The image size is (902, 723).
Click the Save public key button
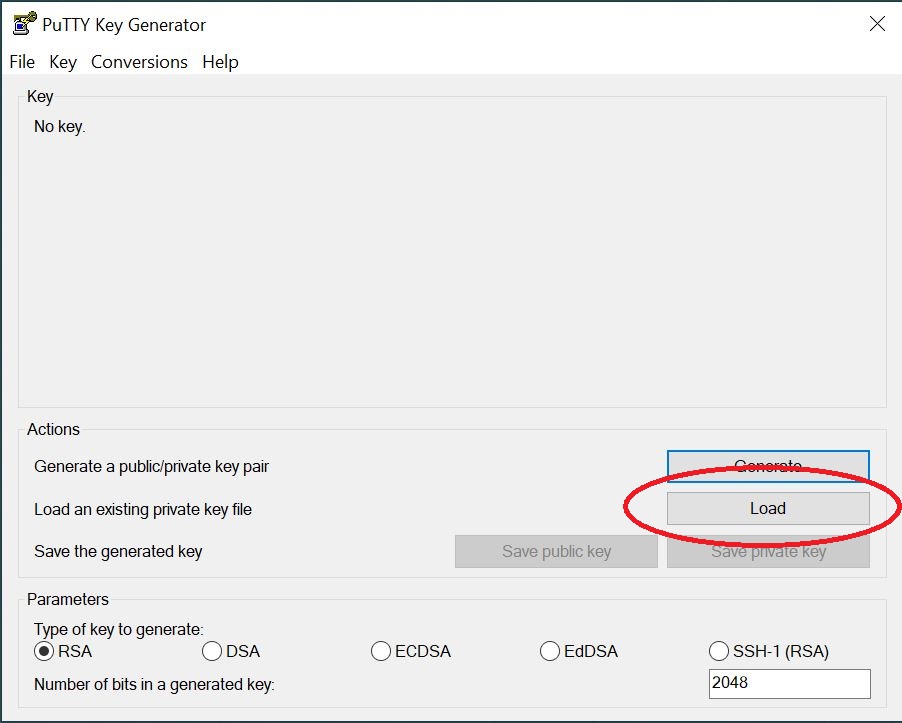click(x=556, y=552)
